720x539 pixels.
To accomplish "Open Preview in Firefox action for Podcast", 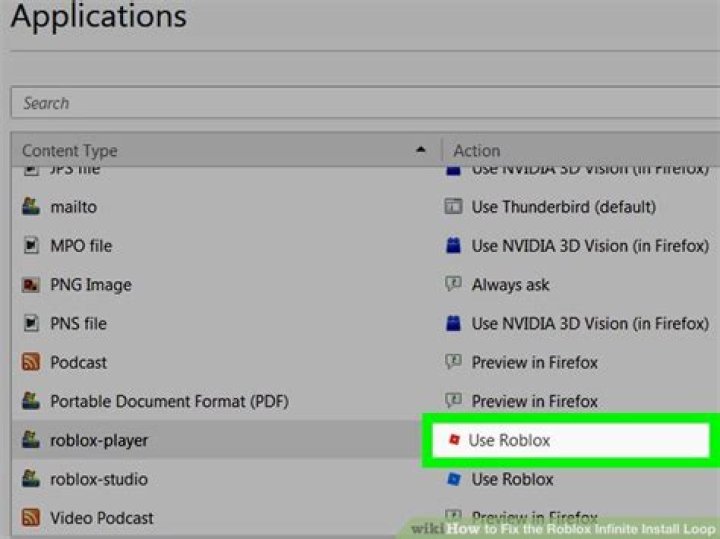I will [534, 363].
